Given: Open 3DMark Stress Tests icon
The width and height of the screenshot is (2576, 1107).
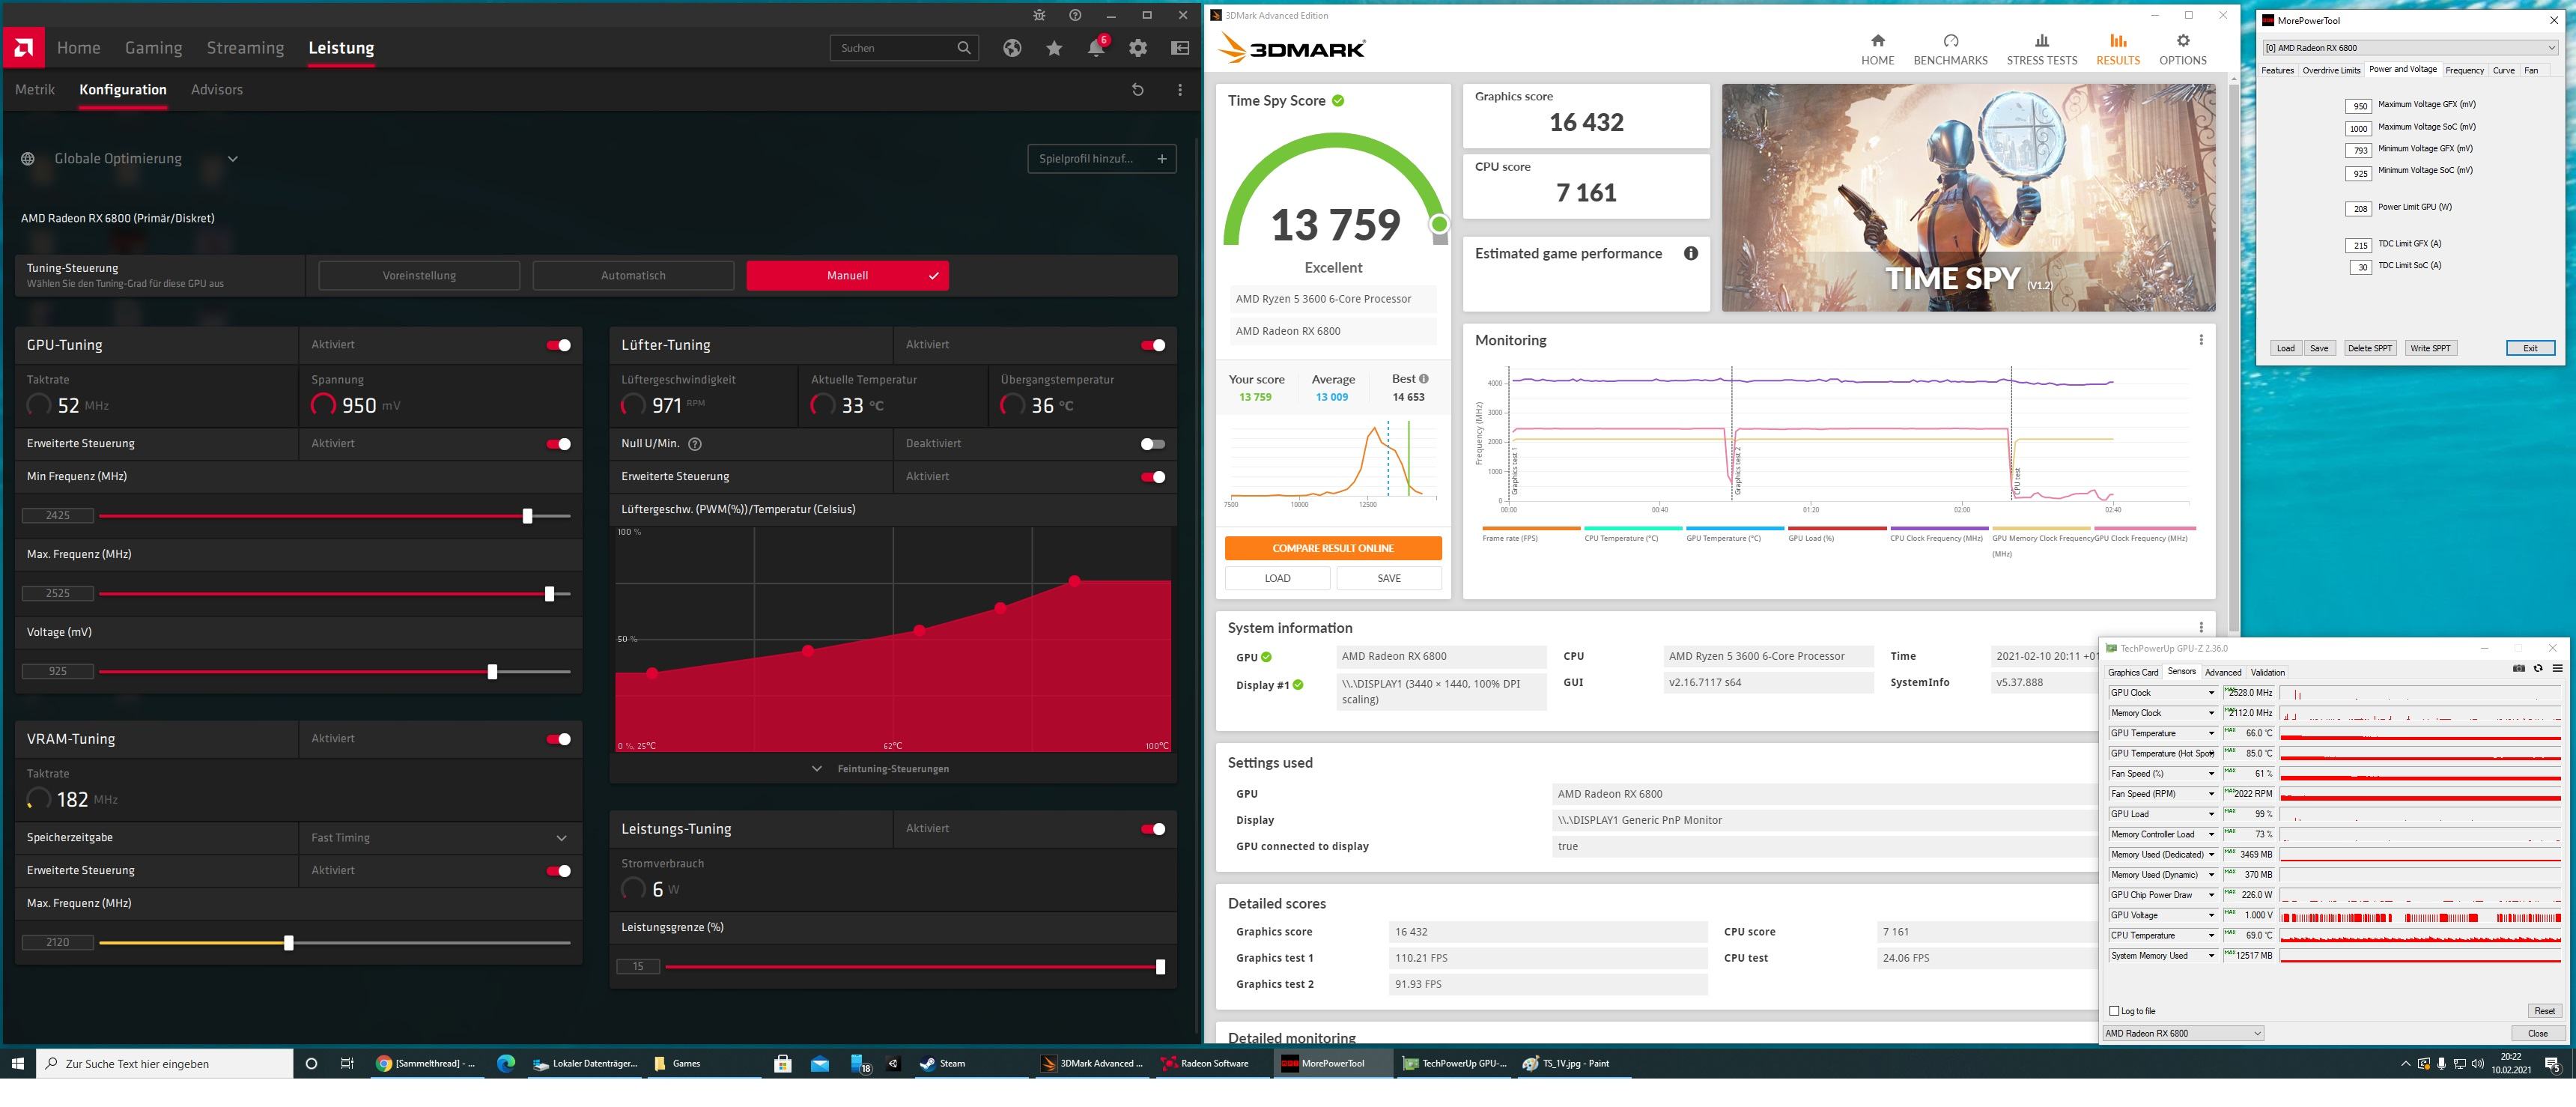Looking at the screenshot, I should click(2041, 41).
